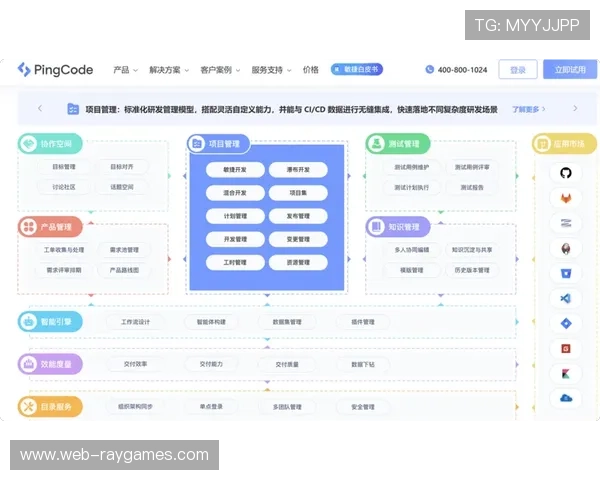Viewport: 600px width, 480px height.
Task: Click 交付效率 in 效能度量 row
Action: coord(135,364)
